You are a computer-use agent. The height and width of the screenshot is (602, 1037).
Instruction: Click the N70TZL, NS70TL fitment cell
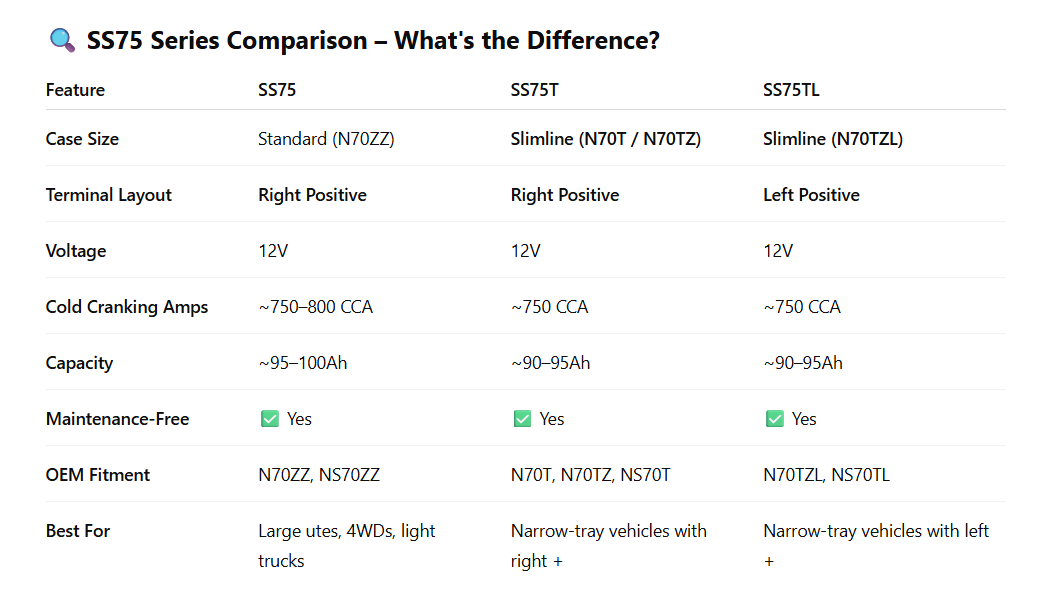click(x=826, y=475)
